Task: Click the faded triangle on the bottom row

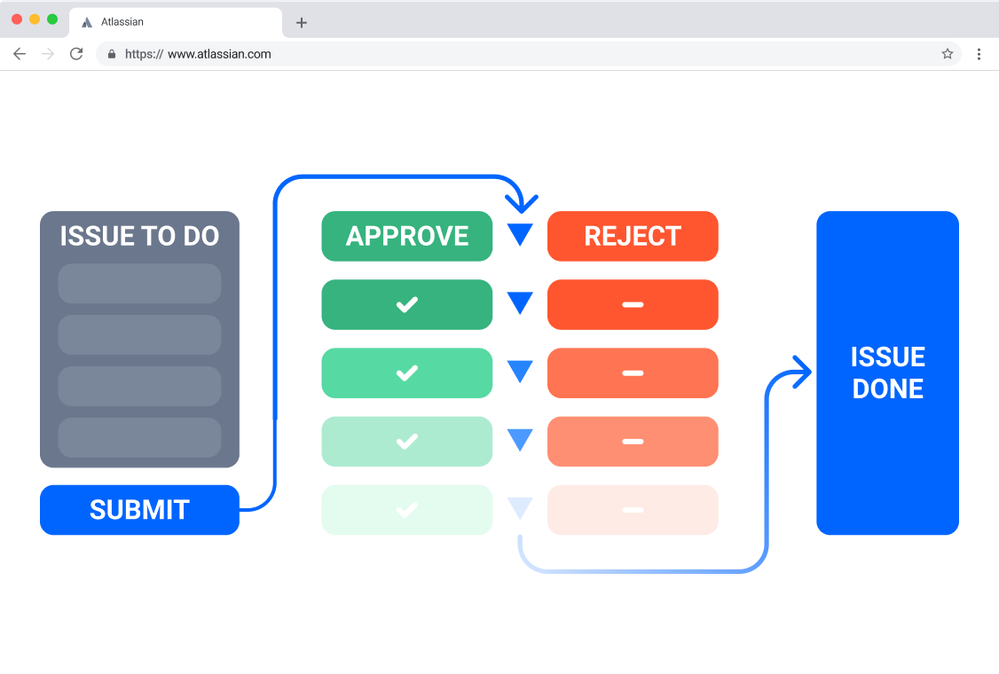Action: [x=519, y=508]
